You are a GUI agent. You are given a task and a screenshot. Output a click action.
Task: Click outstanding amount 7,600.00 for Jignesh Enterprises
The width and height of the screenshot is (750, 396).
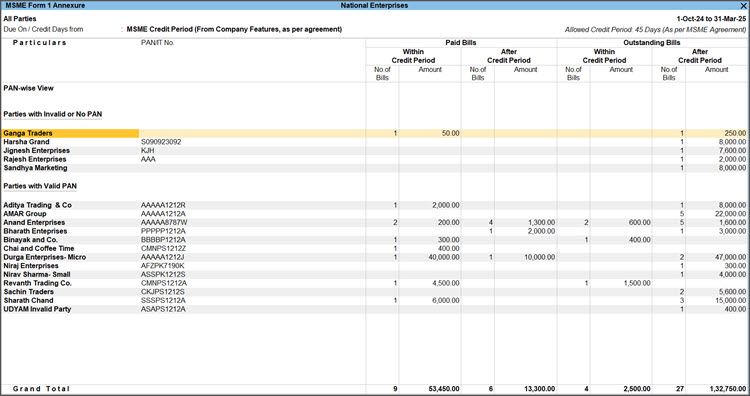732,151
